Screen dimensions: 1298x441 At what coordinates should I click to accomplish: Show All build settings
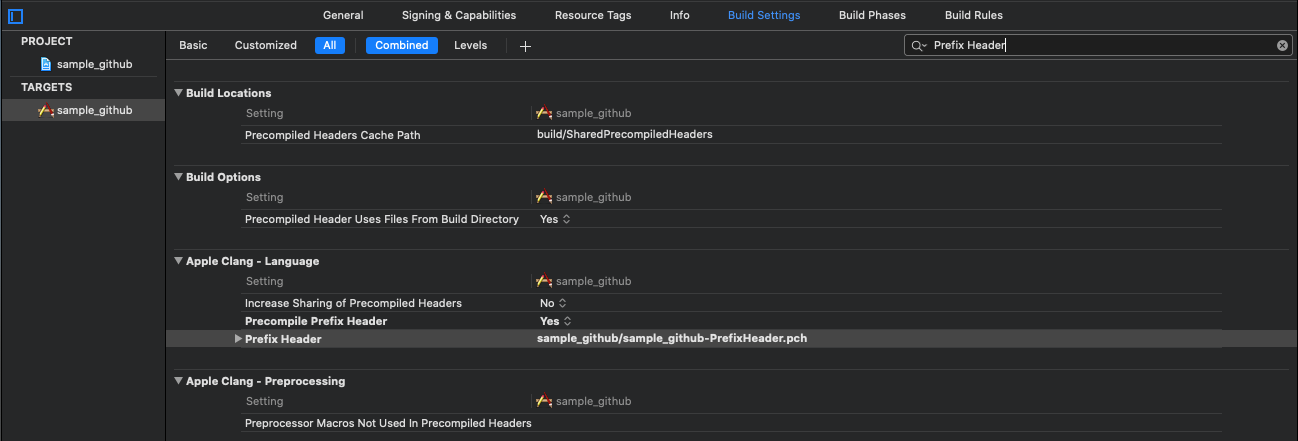pyautogui.click(x=329, y=45)
